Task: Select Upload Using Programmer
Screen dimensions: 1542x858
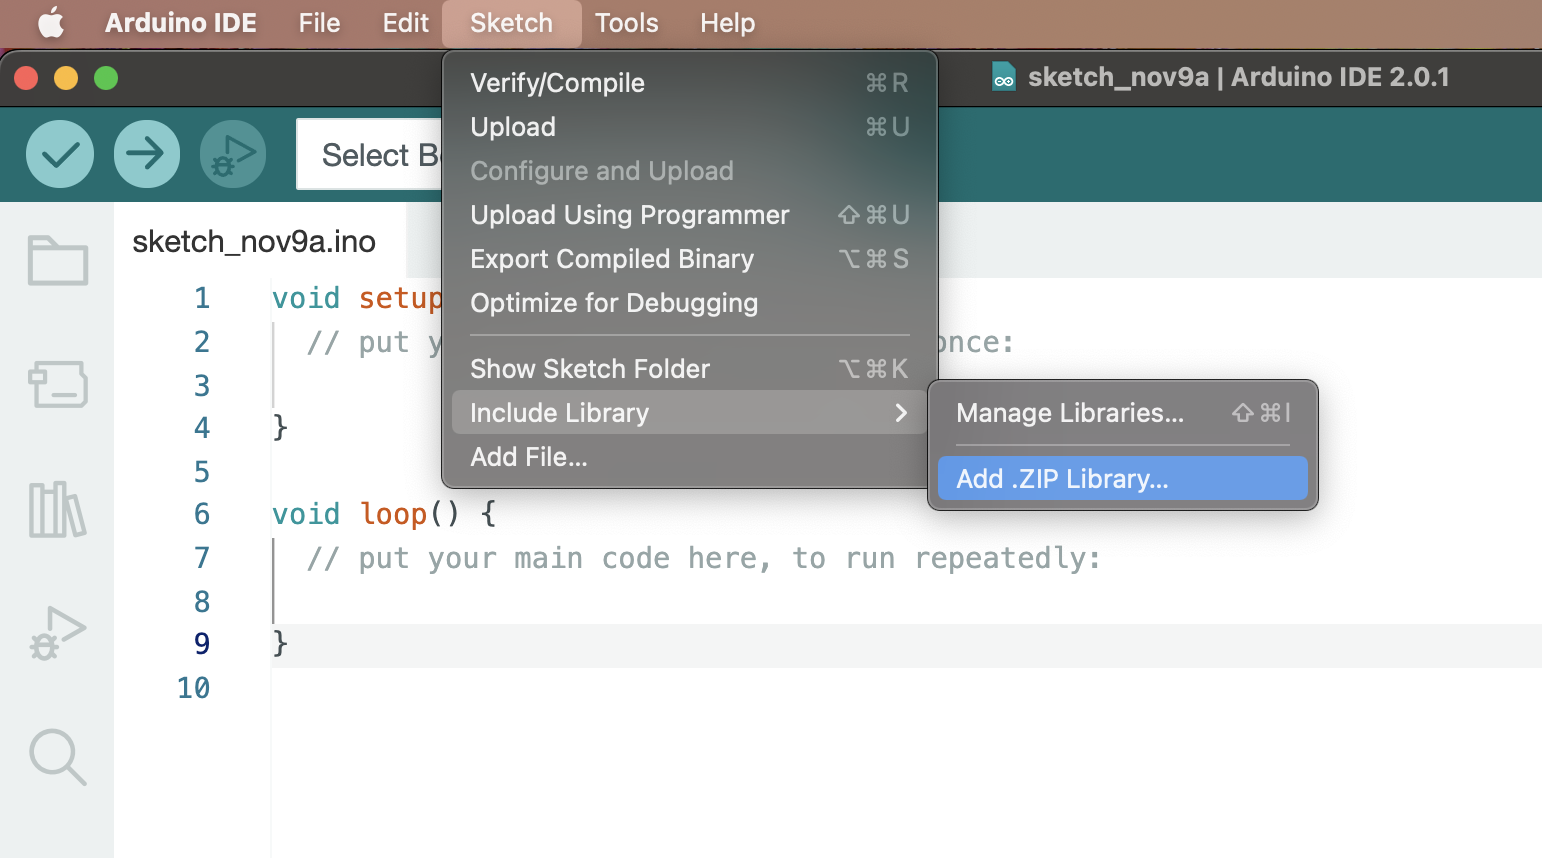Action: (689, 215)
